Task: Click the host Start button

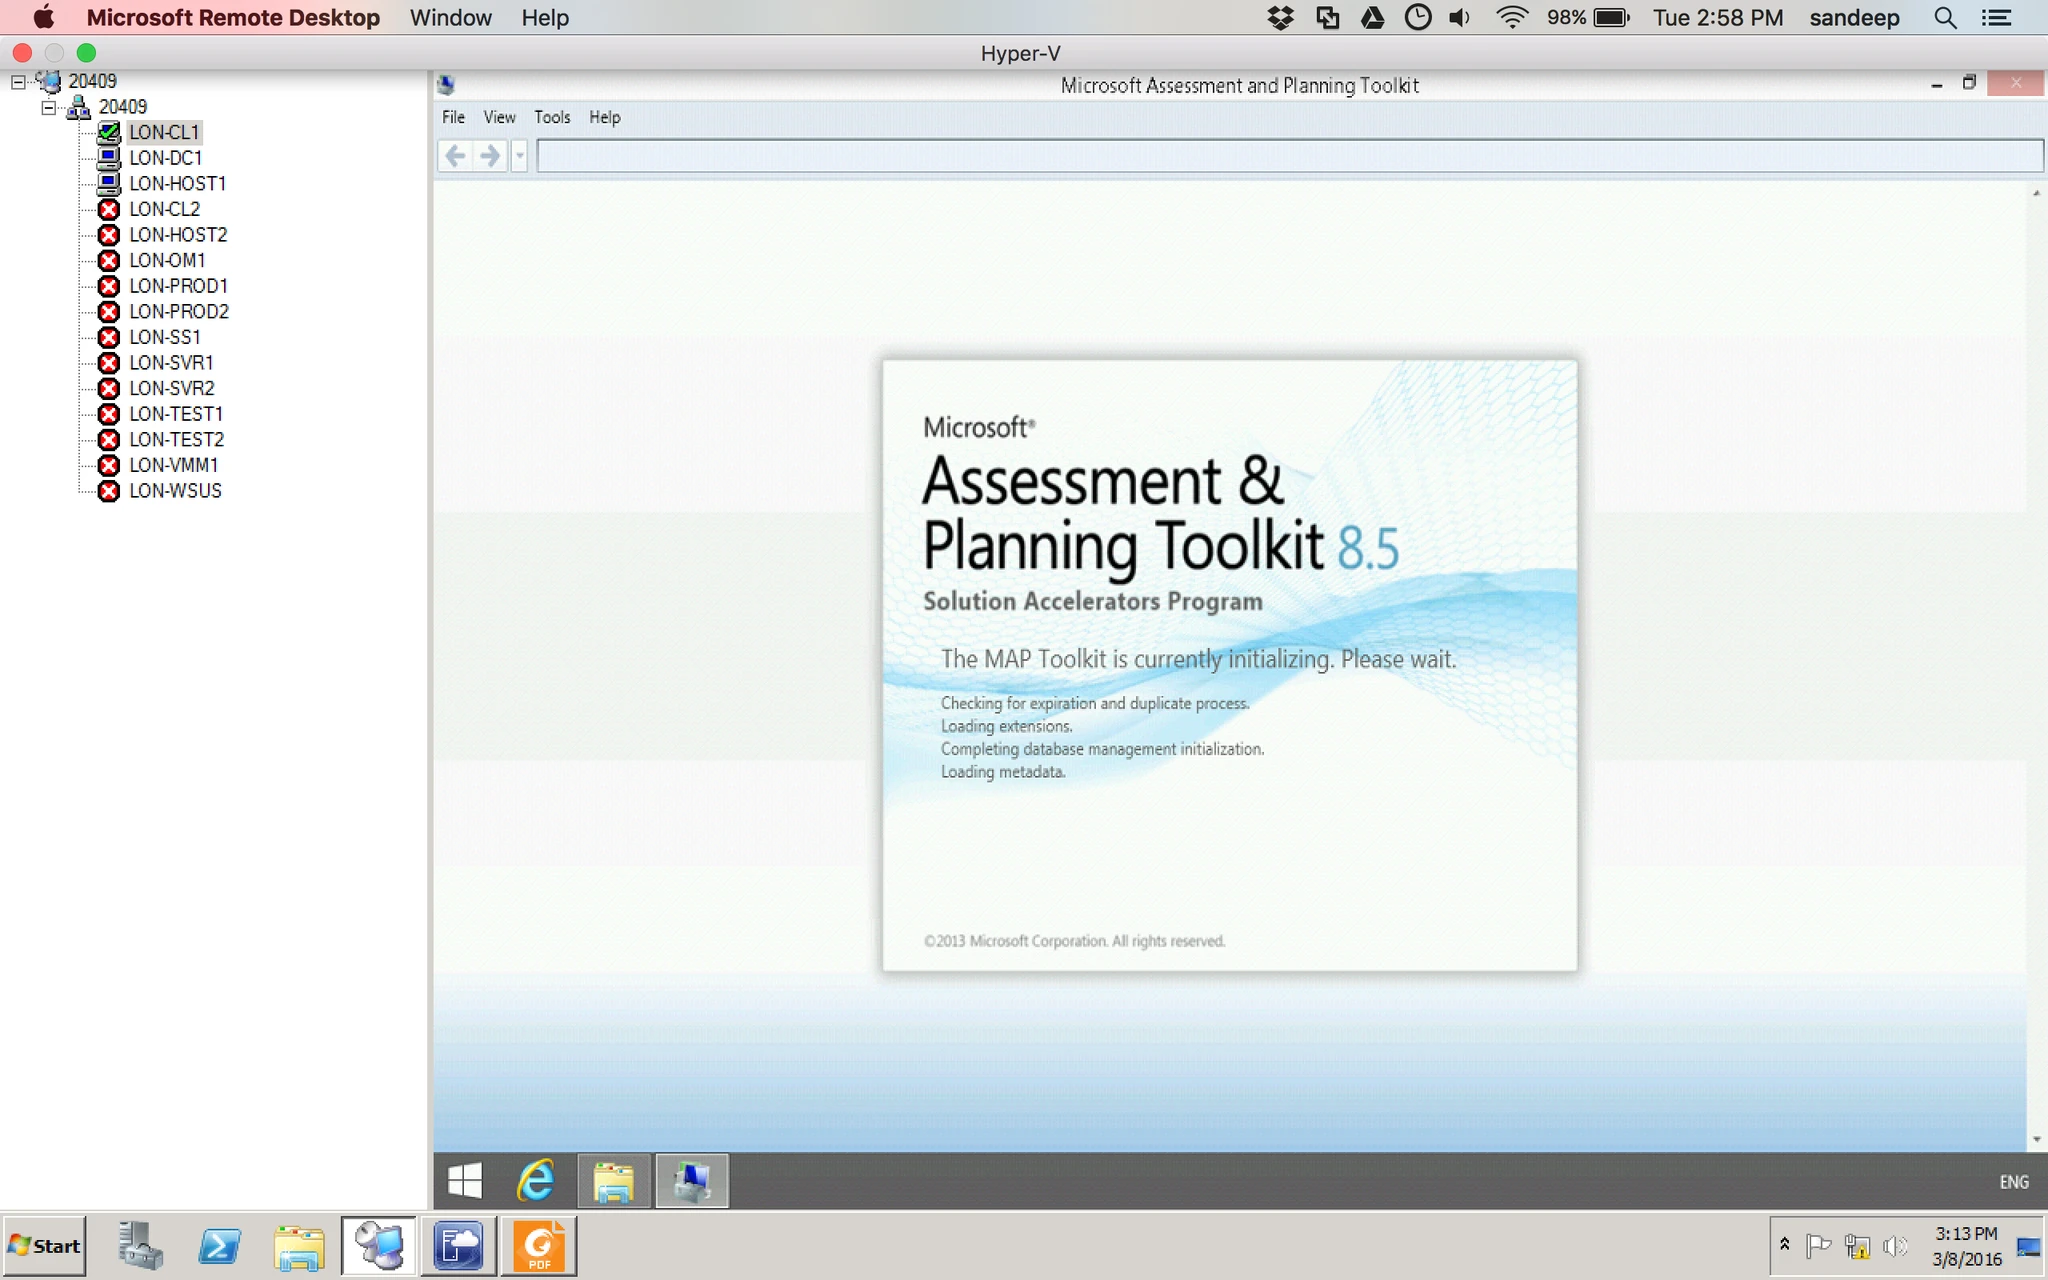Action: coord(44,1246)
